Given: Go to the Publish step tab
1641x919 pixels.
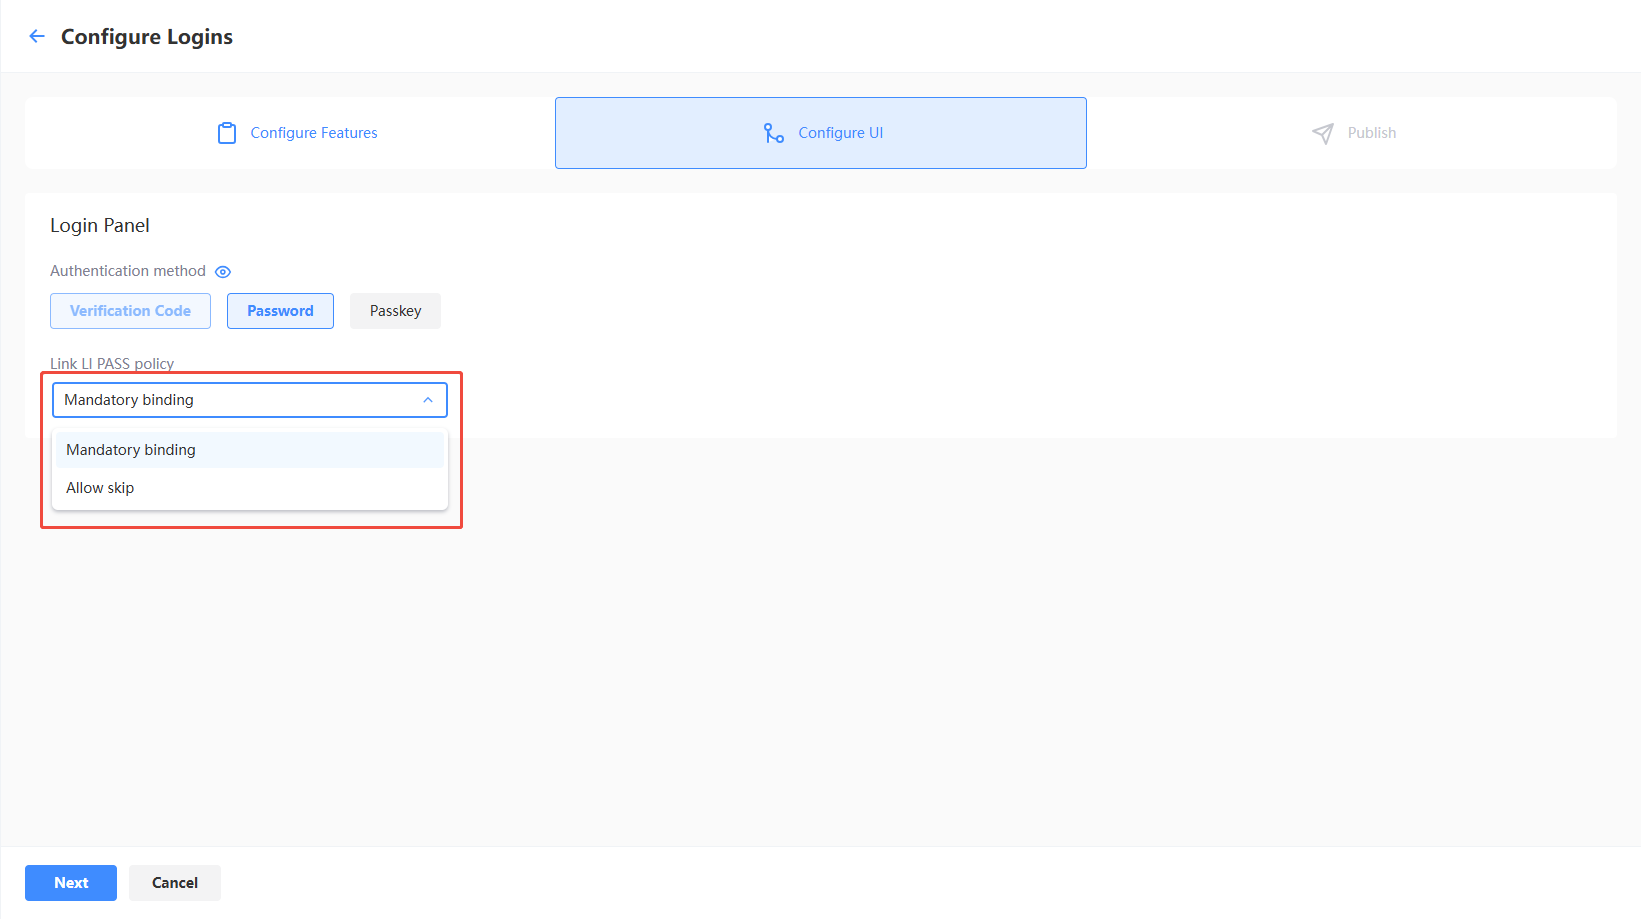Looking at the screenshot, I should tap(1352, 133).
